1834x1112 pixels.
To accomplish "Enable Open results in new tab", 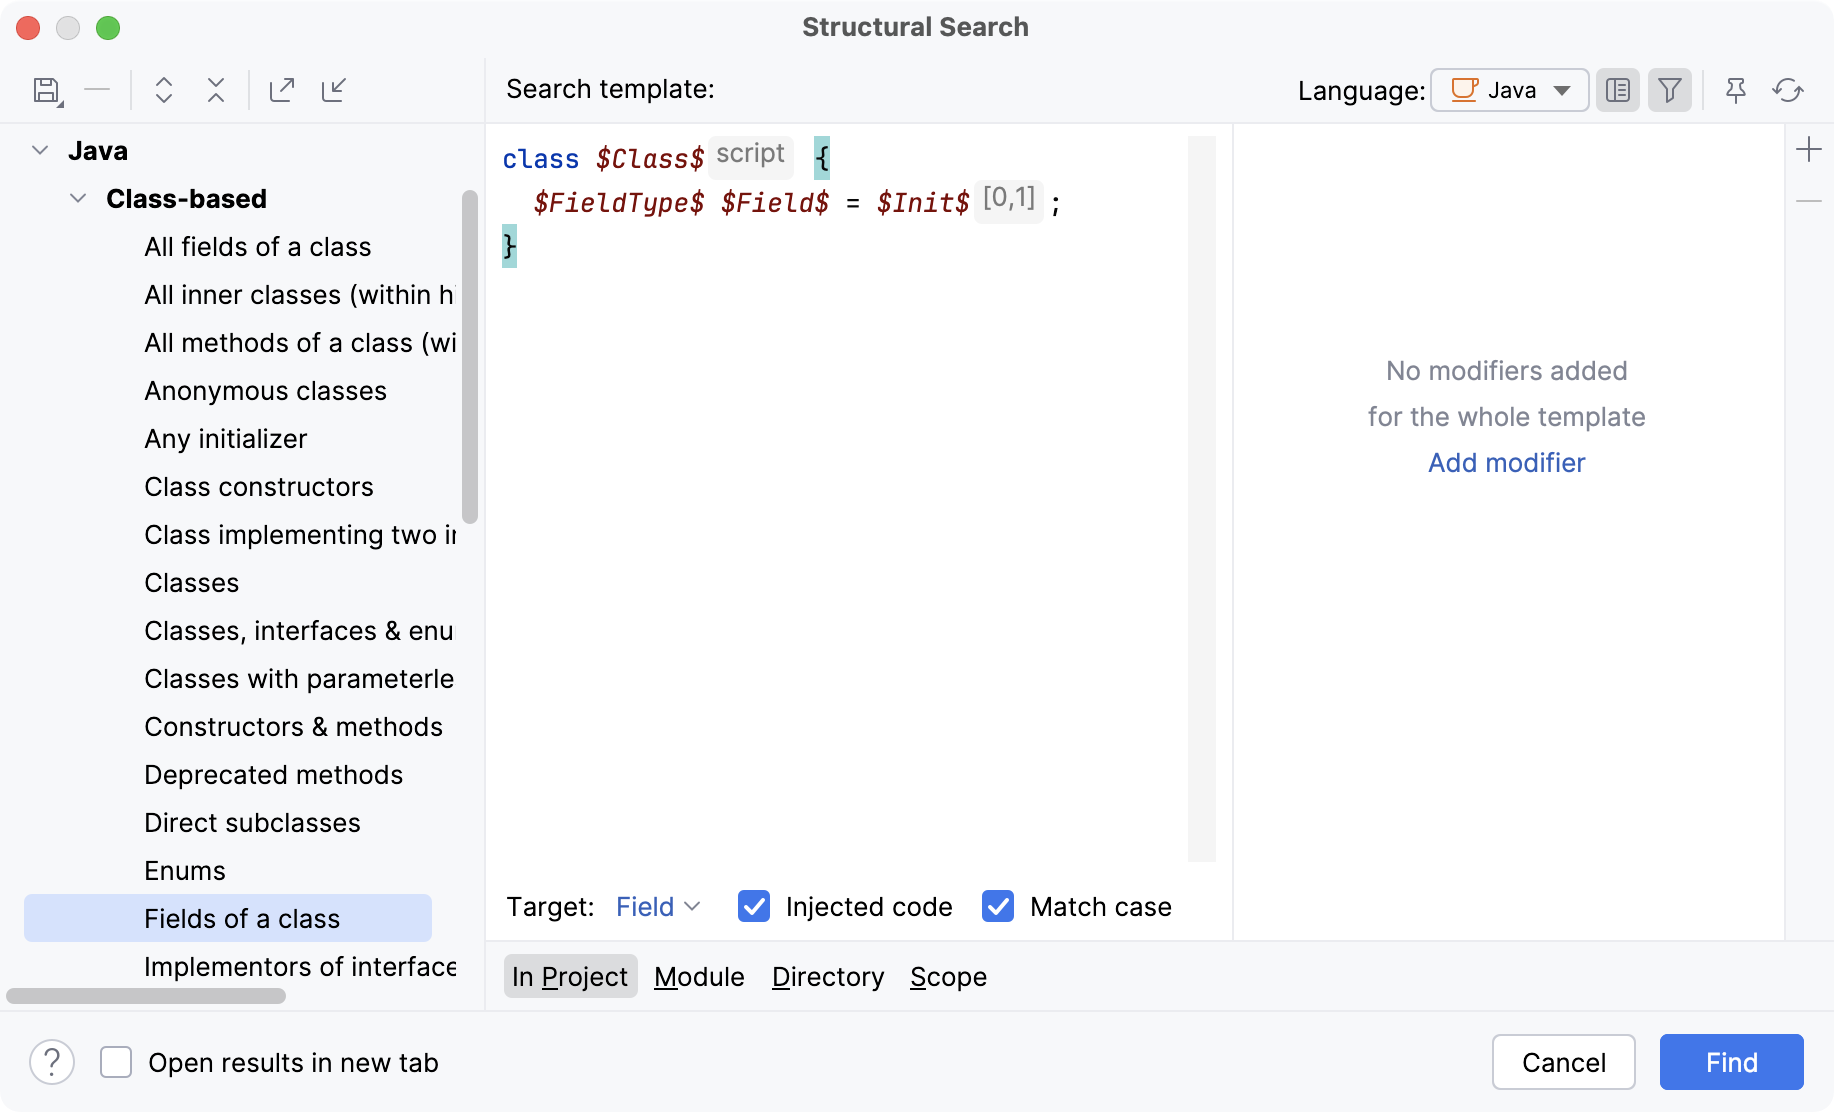I will (116, 1062).
